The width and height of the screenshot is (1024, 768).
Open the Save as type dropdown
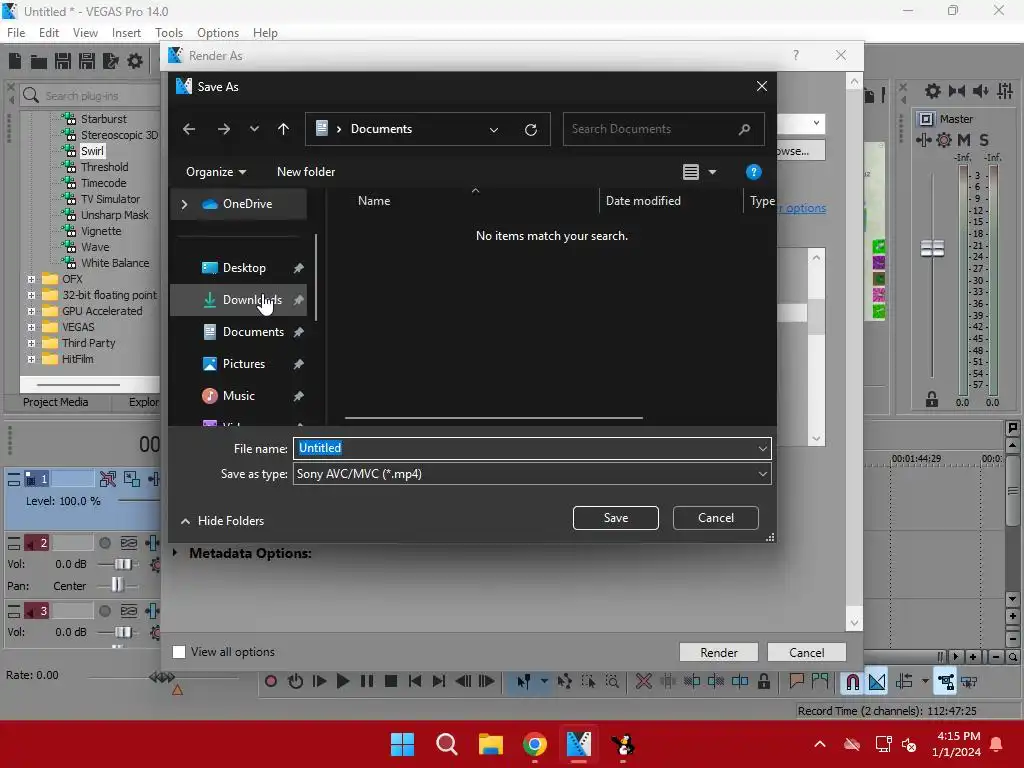[762, 474]
